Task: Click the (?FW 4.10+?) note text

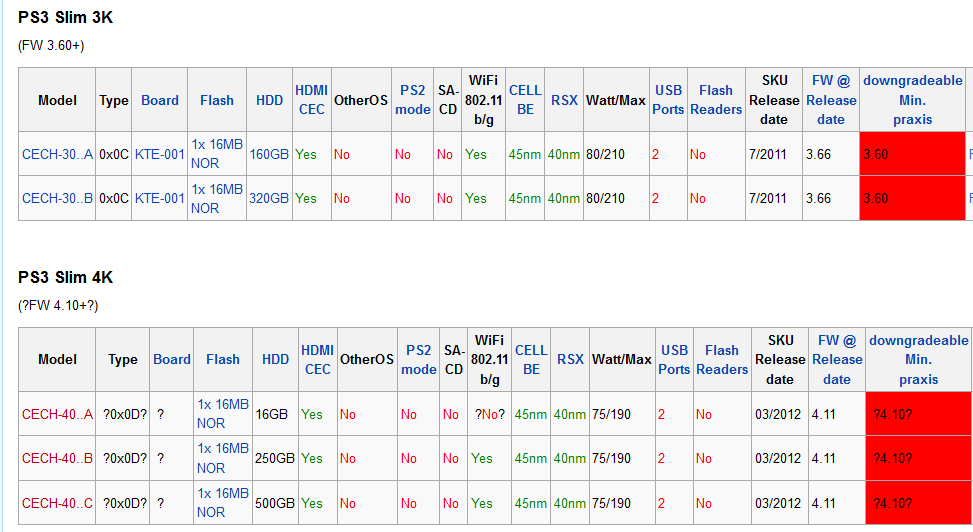Action: (x=58, y=305)
